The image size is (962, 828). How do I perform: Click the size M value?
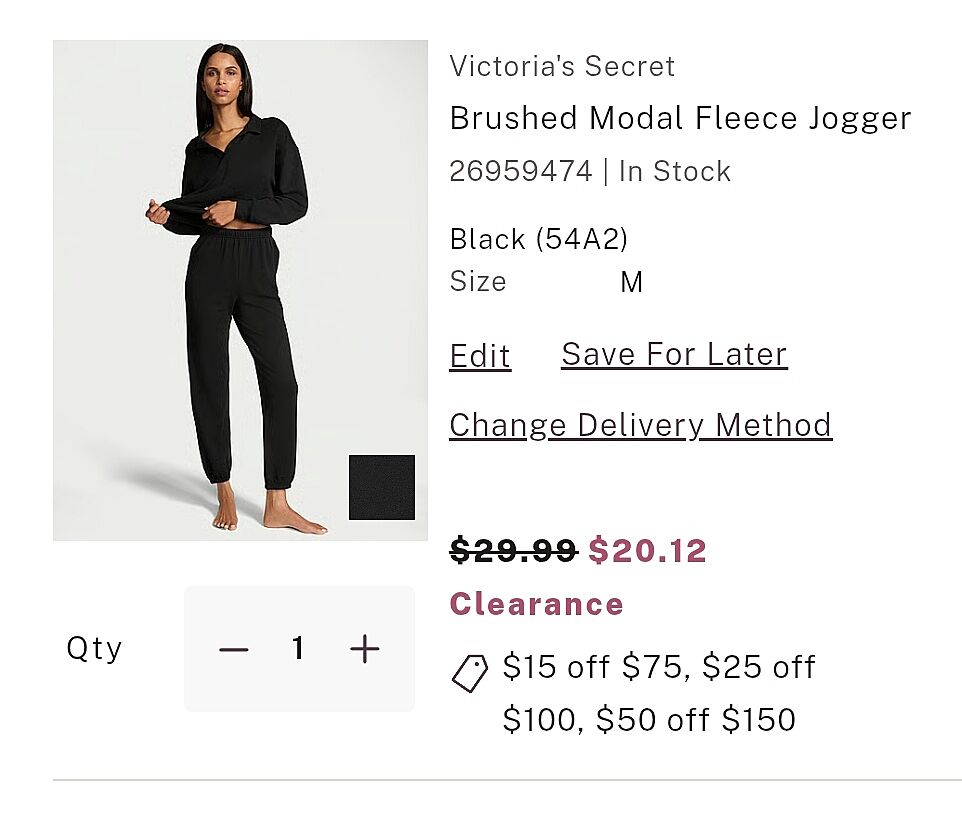coord(631,282)
